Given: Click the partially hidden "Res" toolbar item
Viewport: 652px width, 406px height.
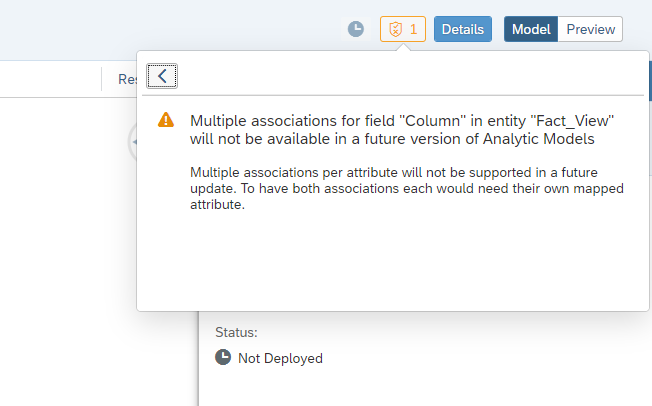Looking at the screenshot, I should click(x=127, y=79).
